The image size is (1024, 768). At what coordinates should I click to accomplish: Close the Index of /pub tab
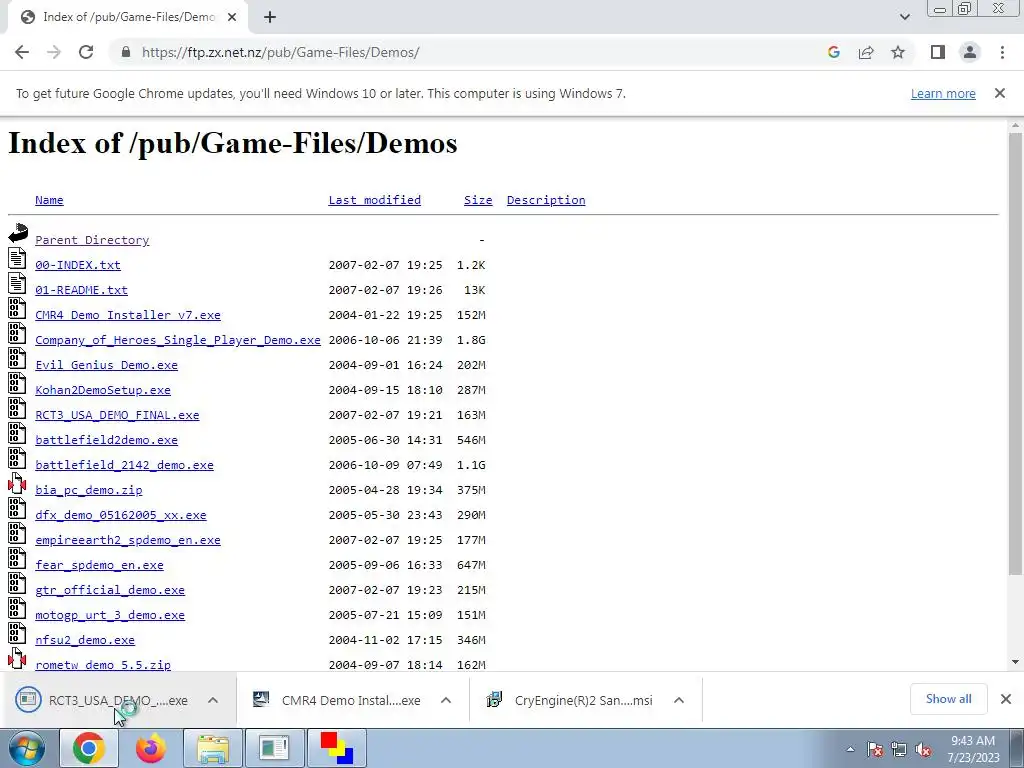coord(232,18)
